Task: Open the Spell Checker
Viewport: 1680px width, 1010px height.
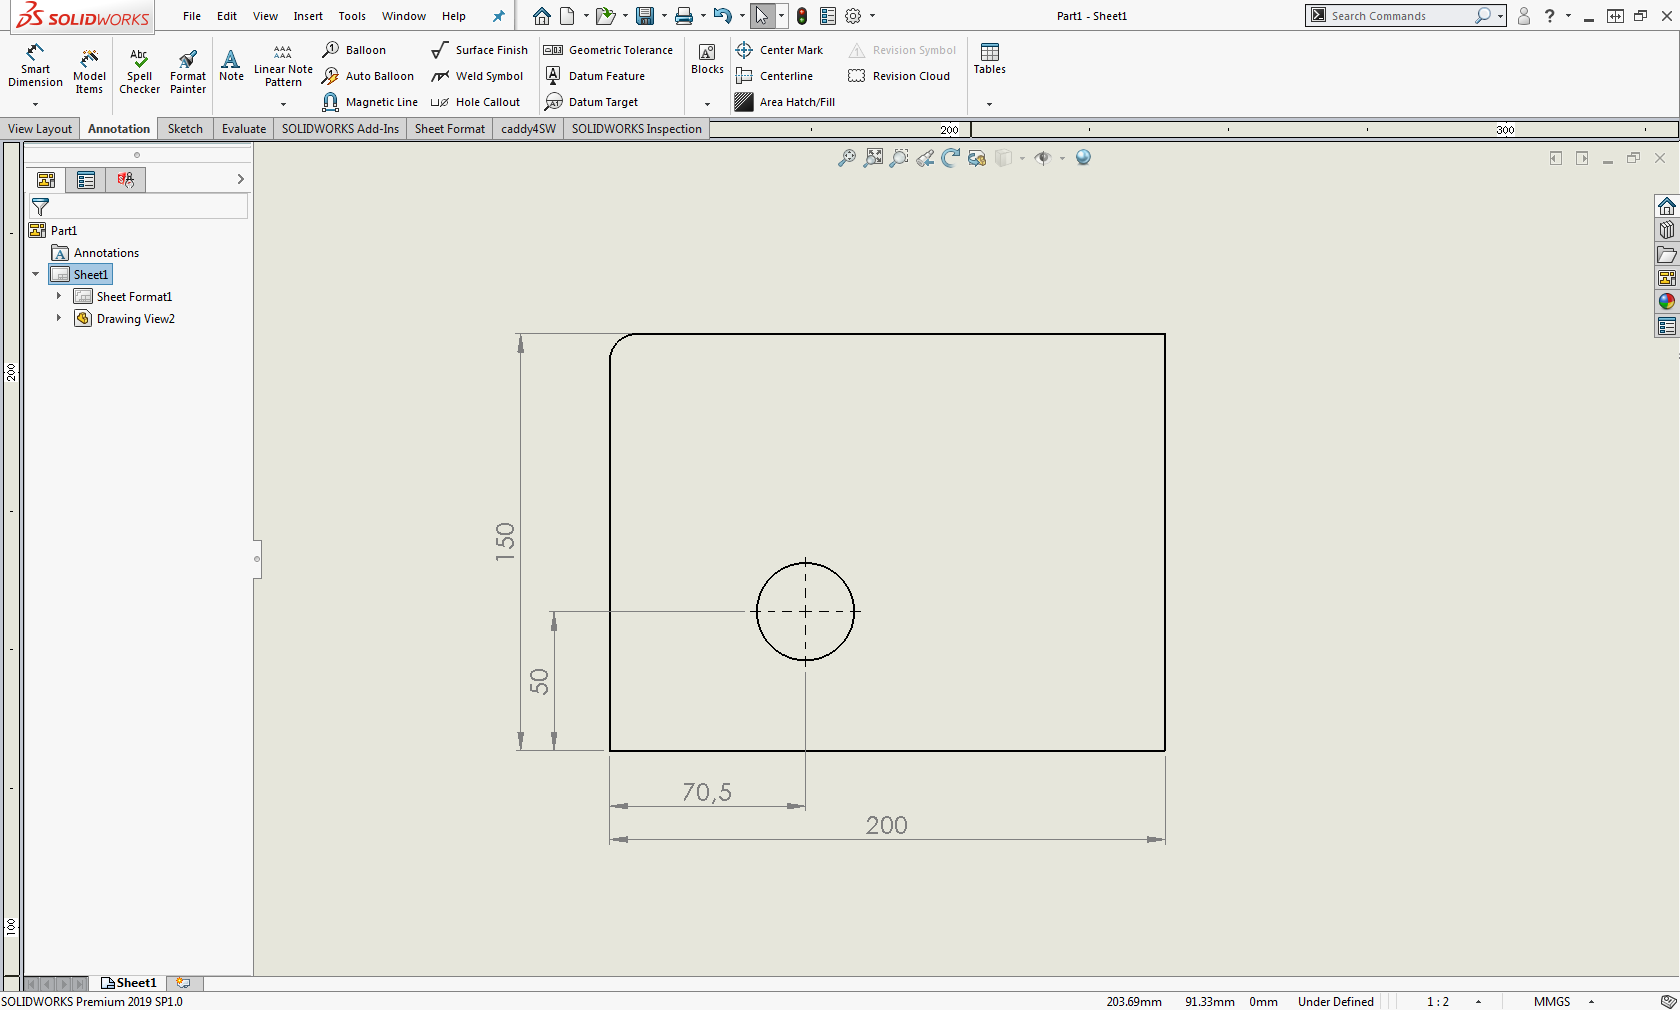Action: pos(139,70)
